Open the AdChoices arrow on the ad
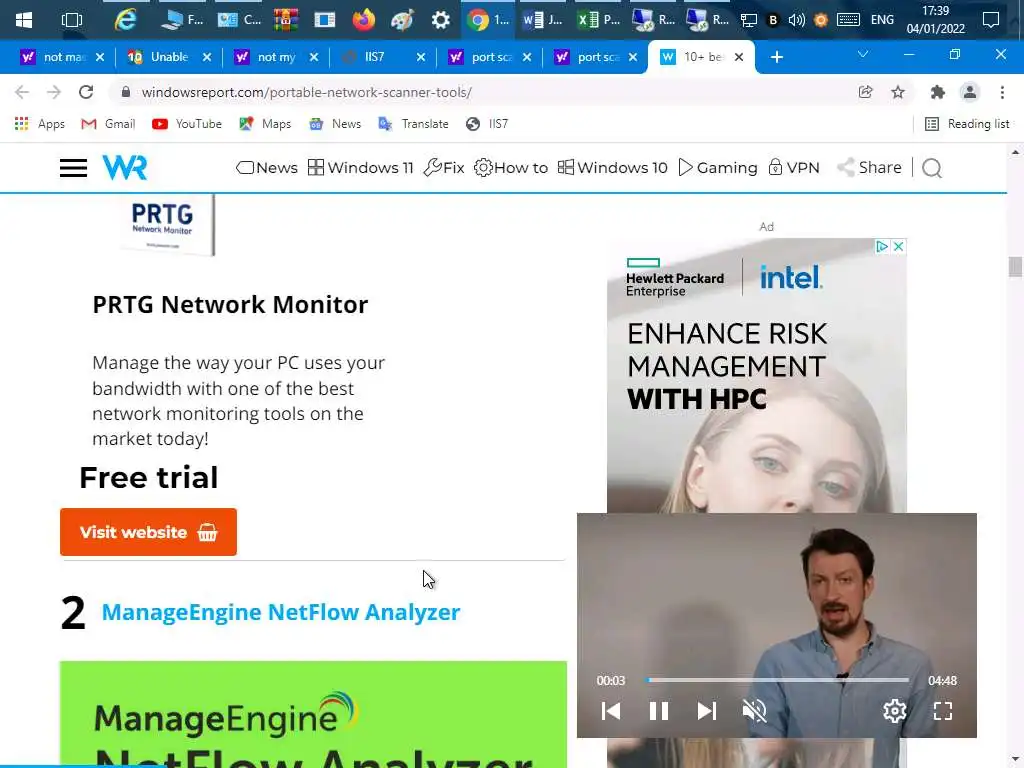 coord(882,246)
